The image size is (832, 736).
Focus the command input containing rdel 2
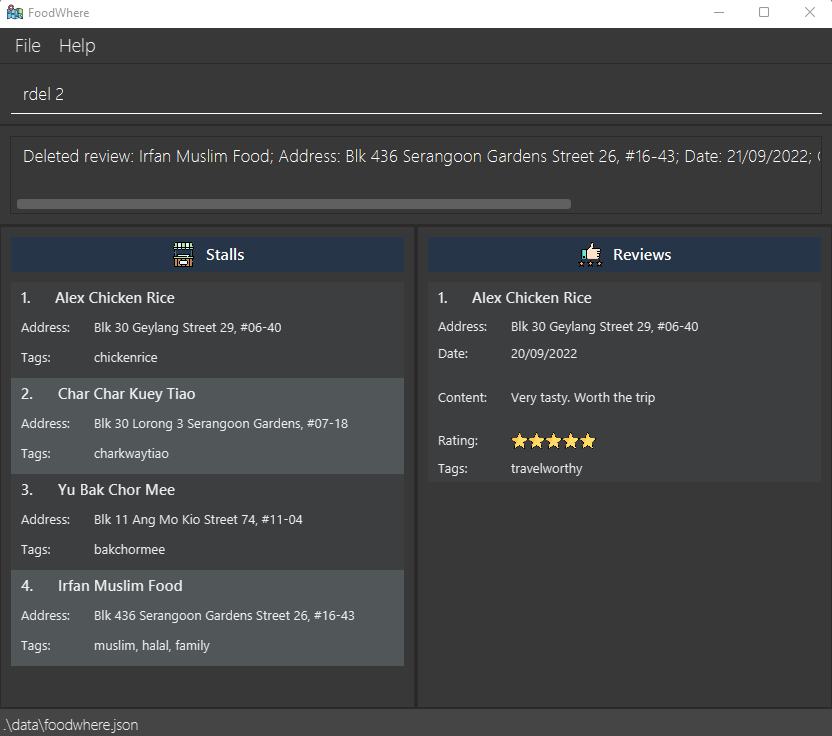click(x=416, y=94)
